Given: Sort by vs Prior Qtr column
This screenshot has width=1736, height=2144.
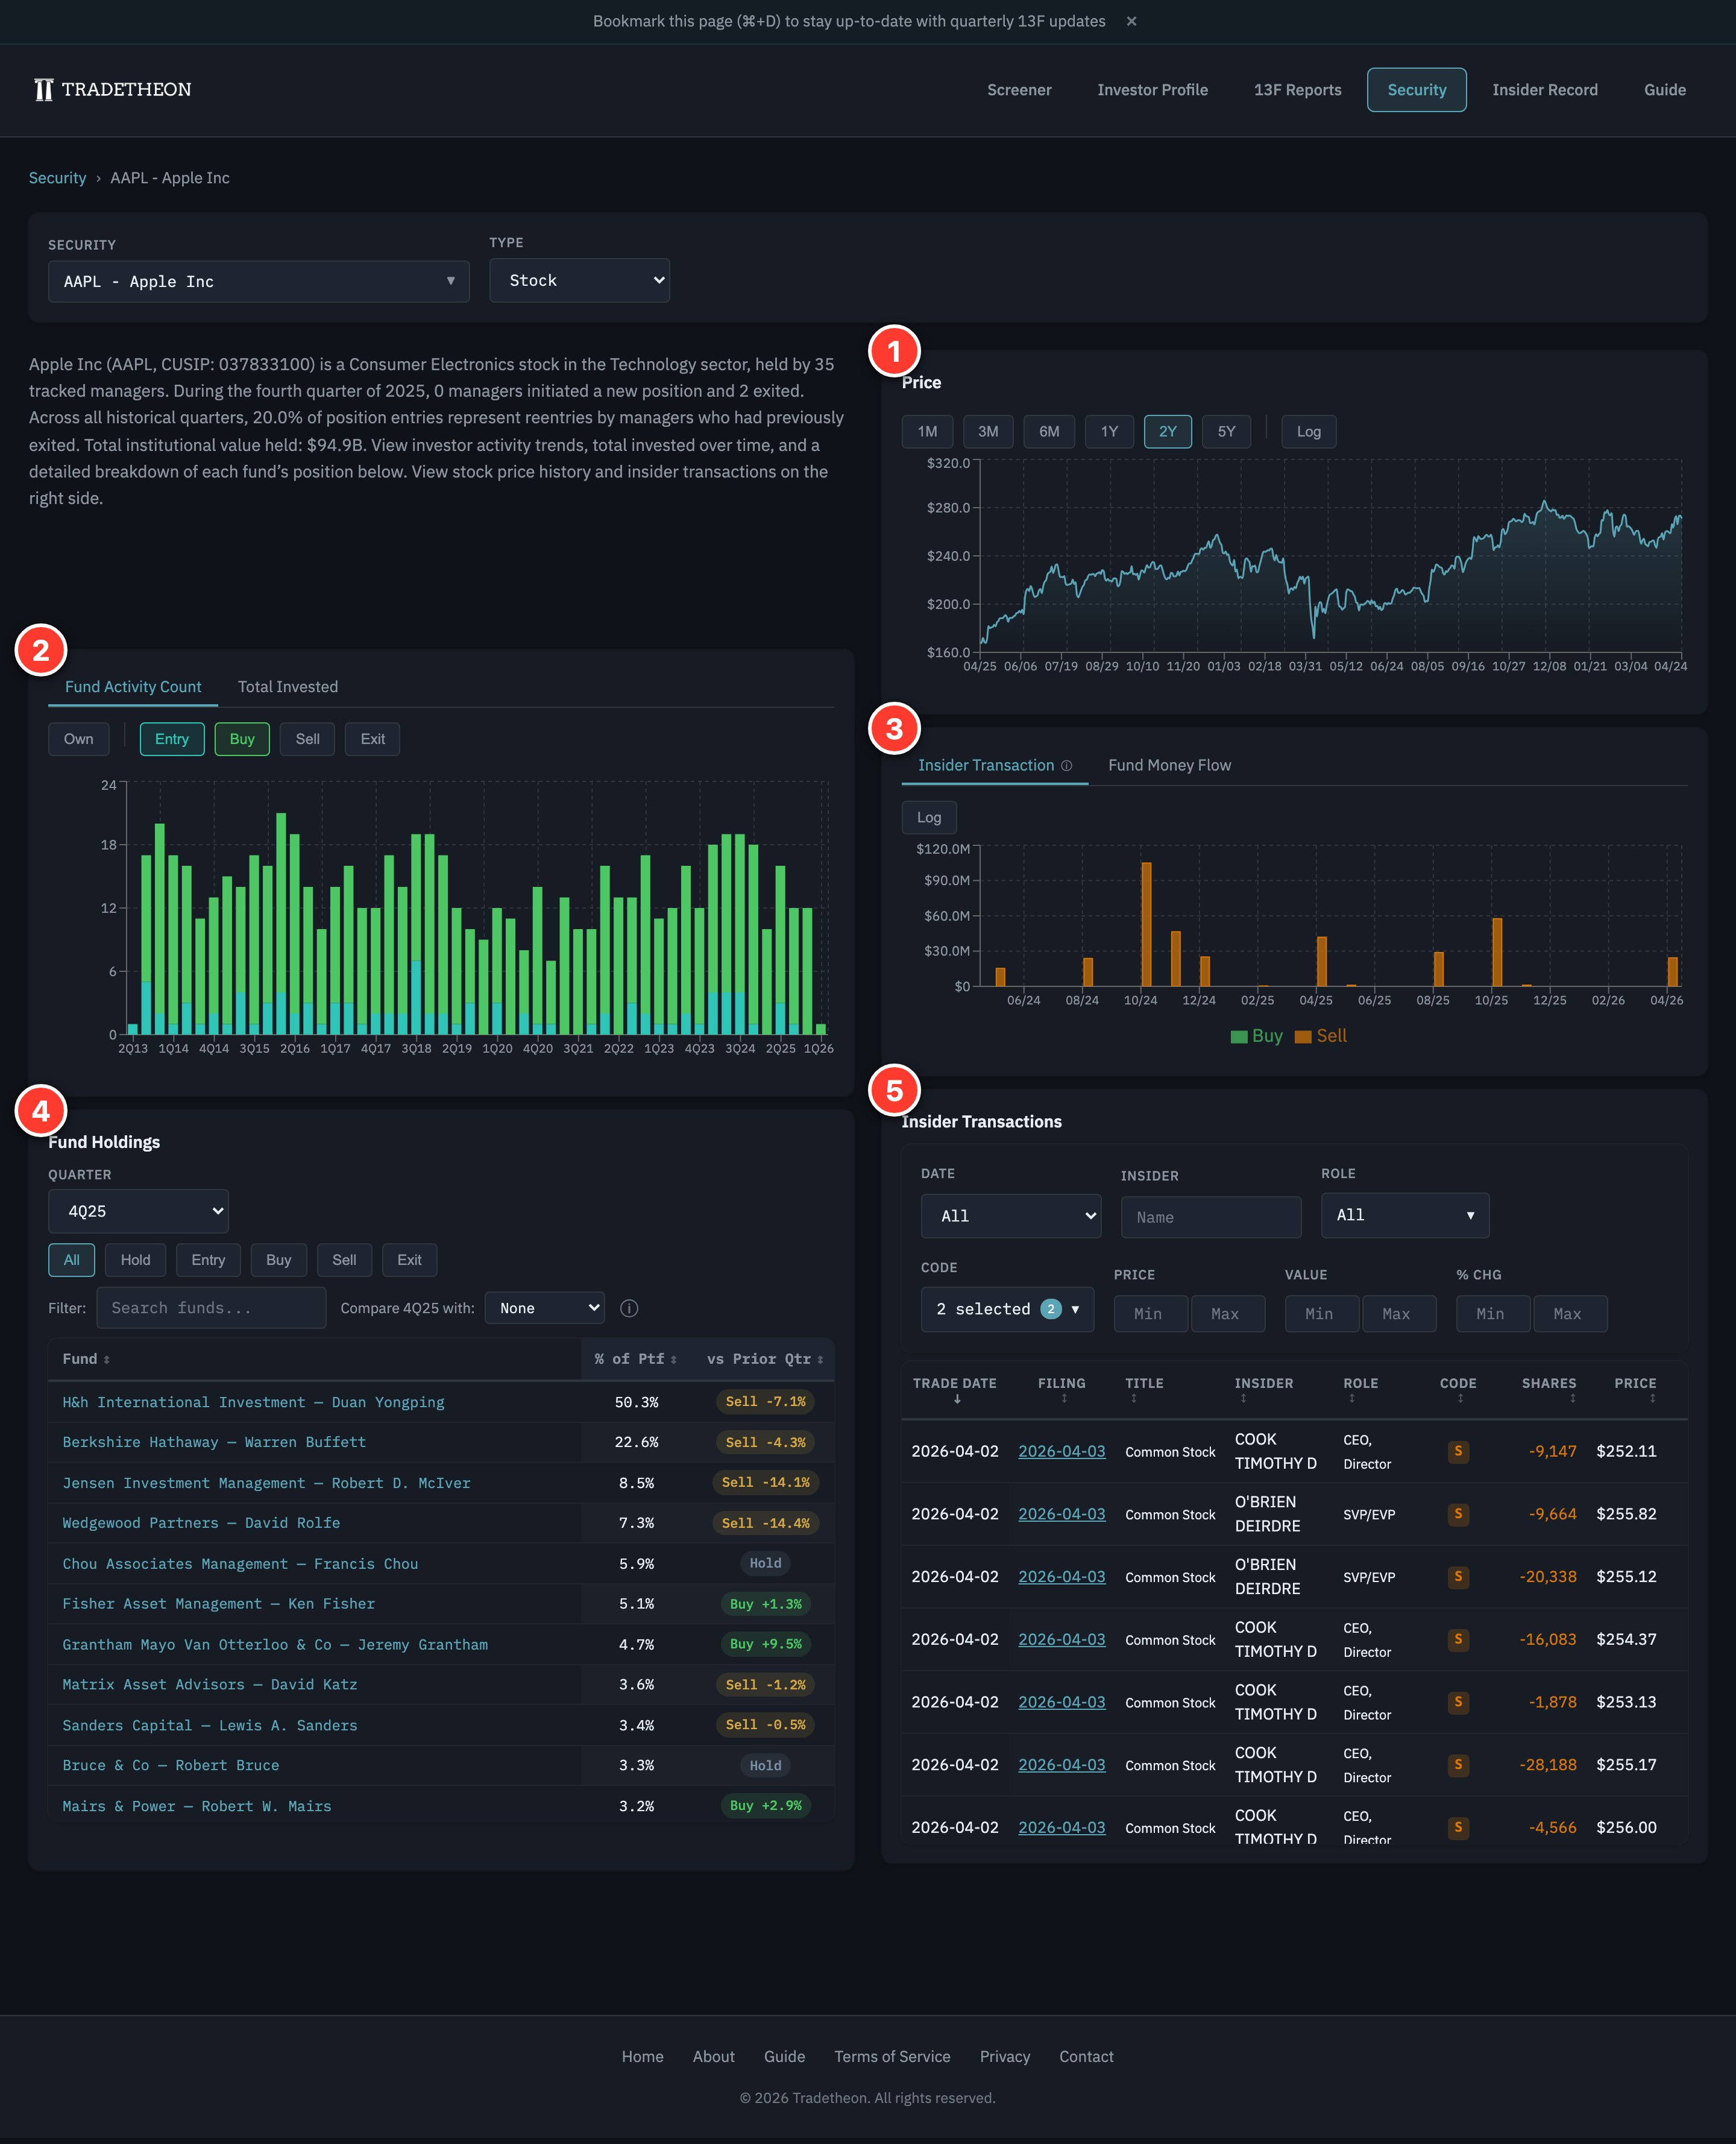Looking at the screenshot, I should (x=765, y=1359).
